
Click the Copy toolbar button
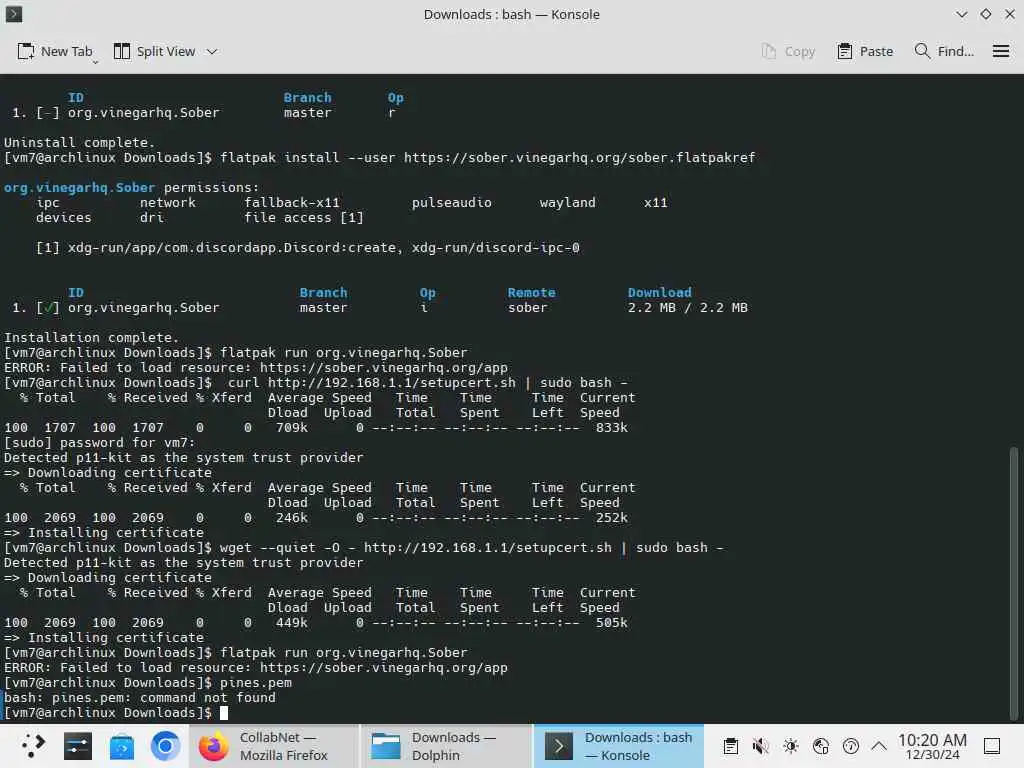pyautogui.click(x=789, y=52)
